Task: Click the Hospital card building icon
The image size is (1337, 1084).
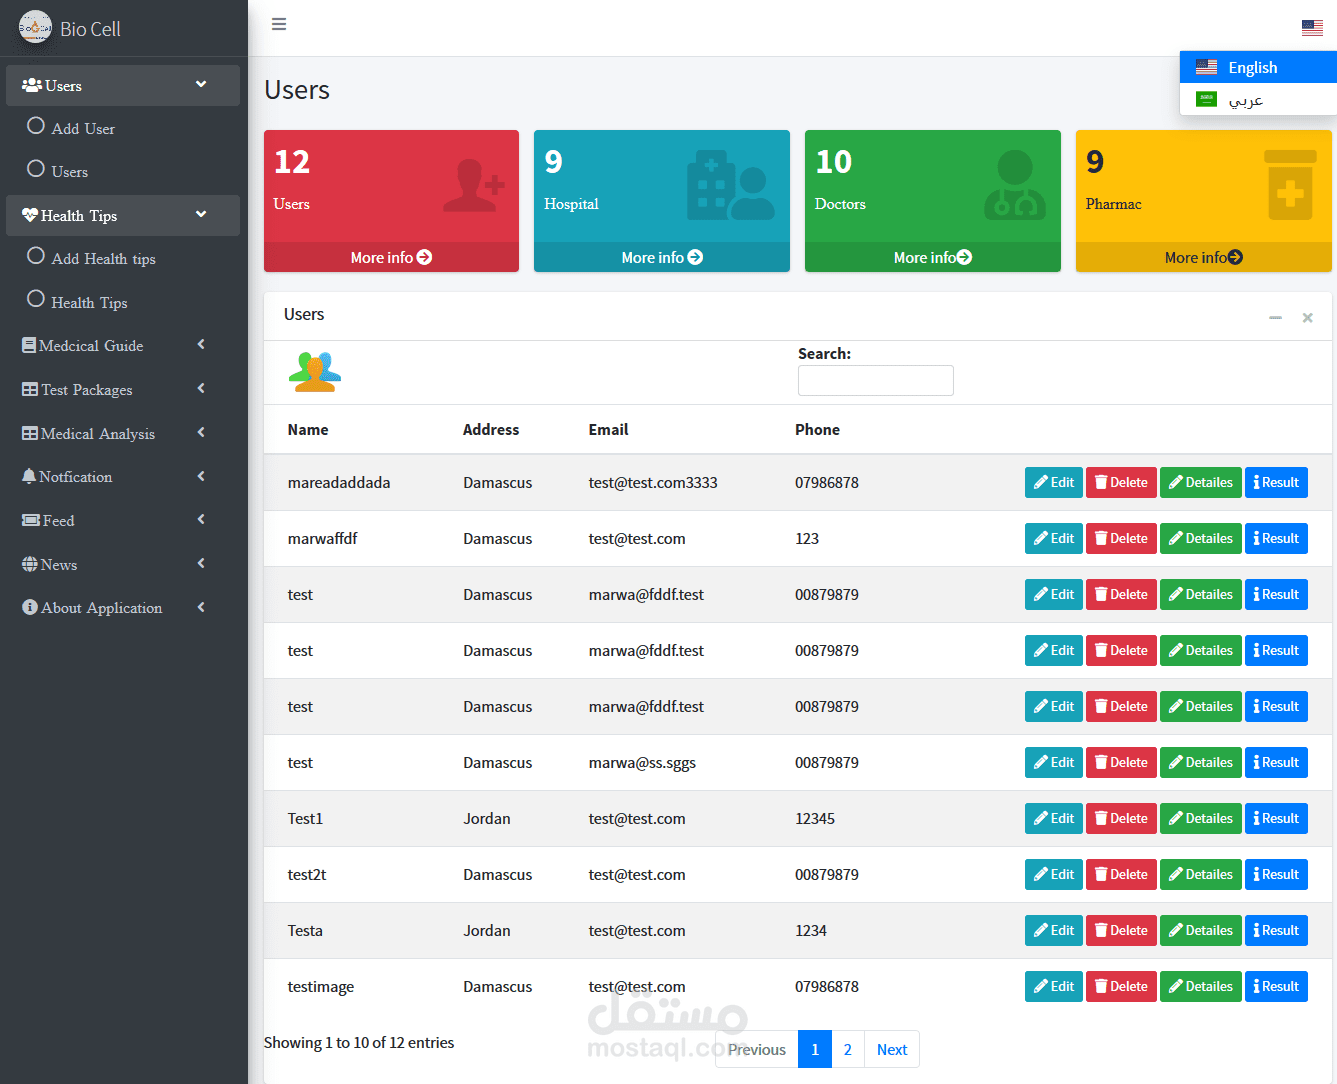Action: pyautogui.click(x=730, y=186)
